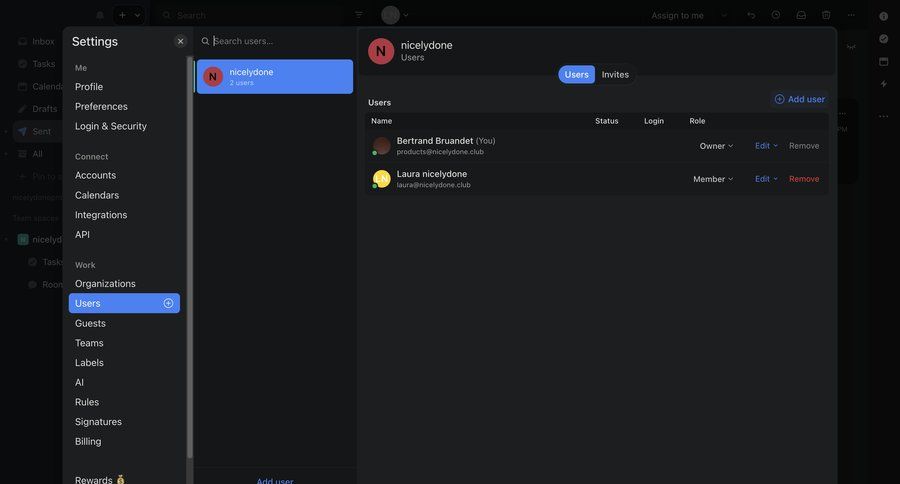Viewport: 900px width, 484px height.
Task: Click Laura nicelydone's yellow avatar
Action: point(381,179)
